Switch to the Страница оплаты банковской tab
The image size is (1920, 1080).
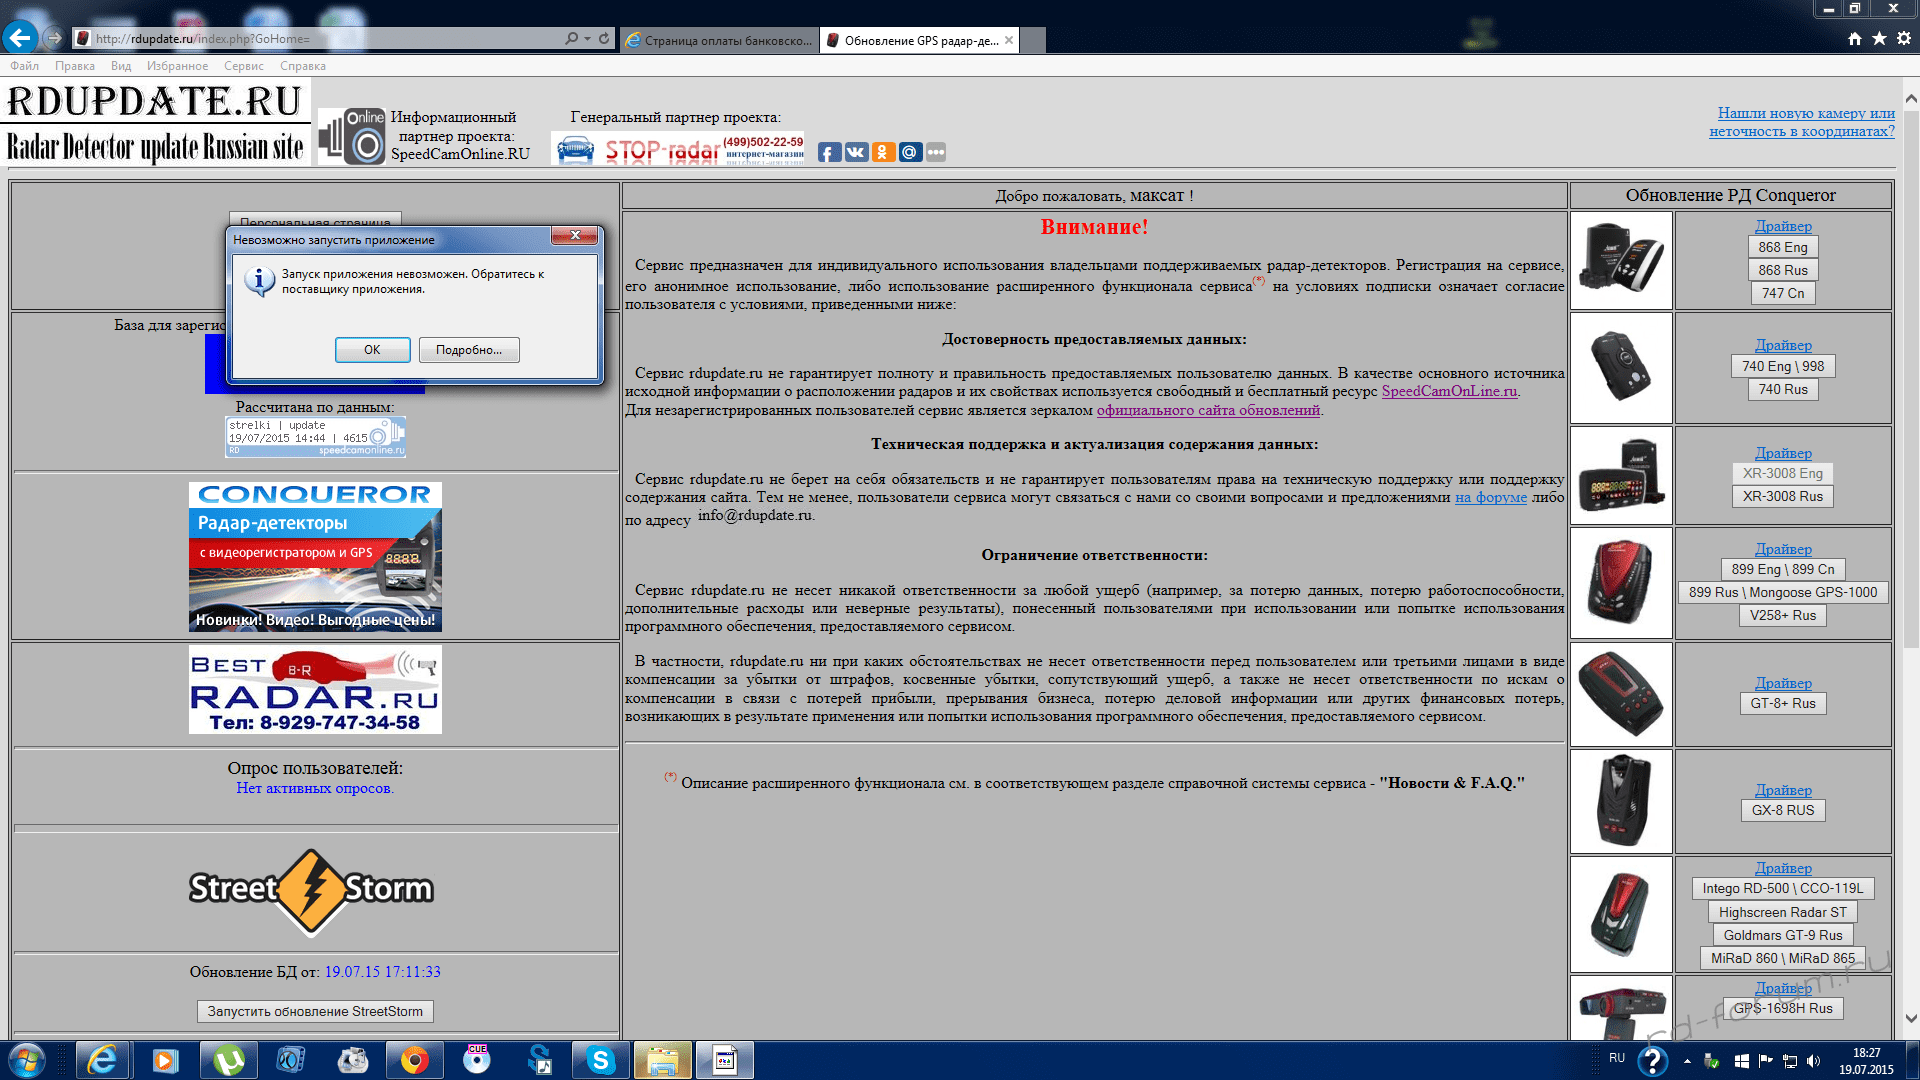tap(719, 41)
